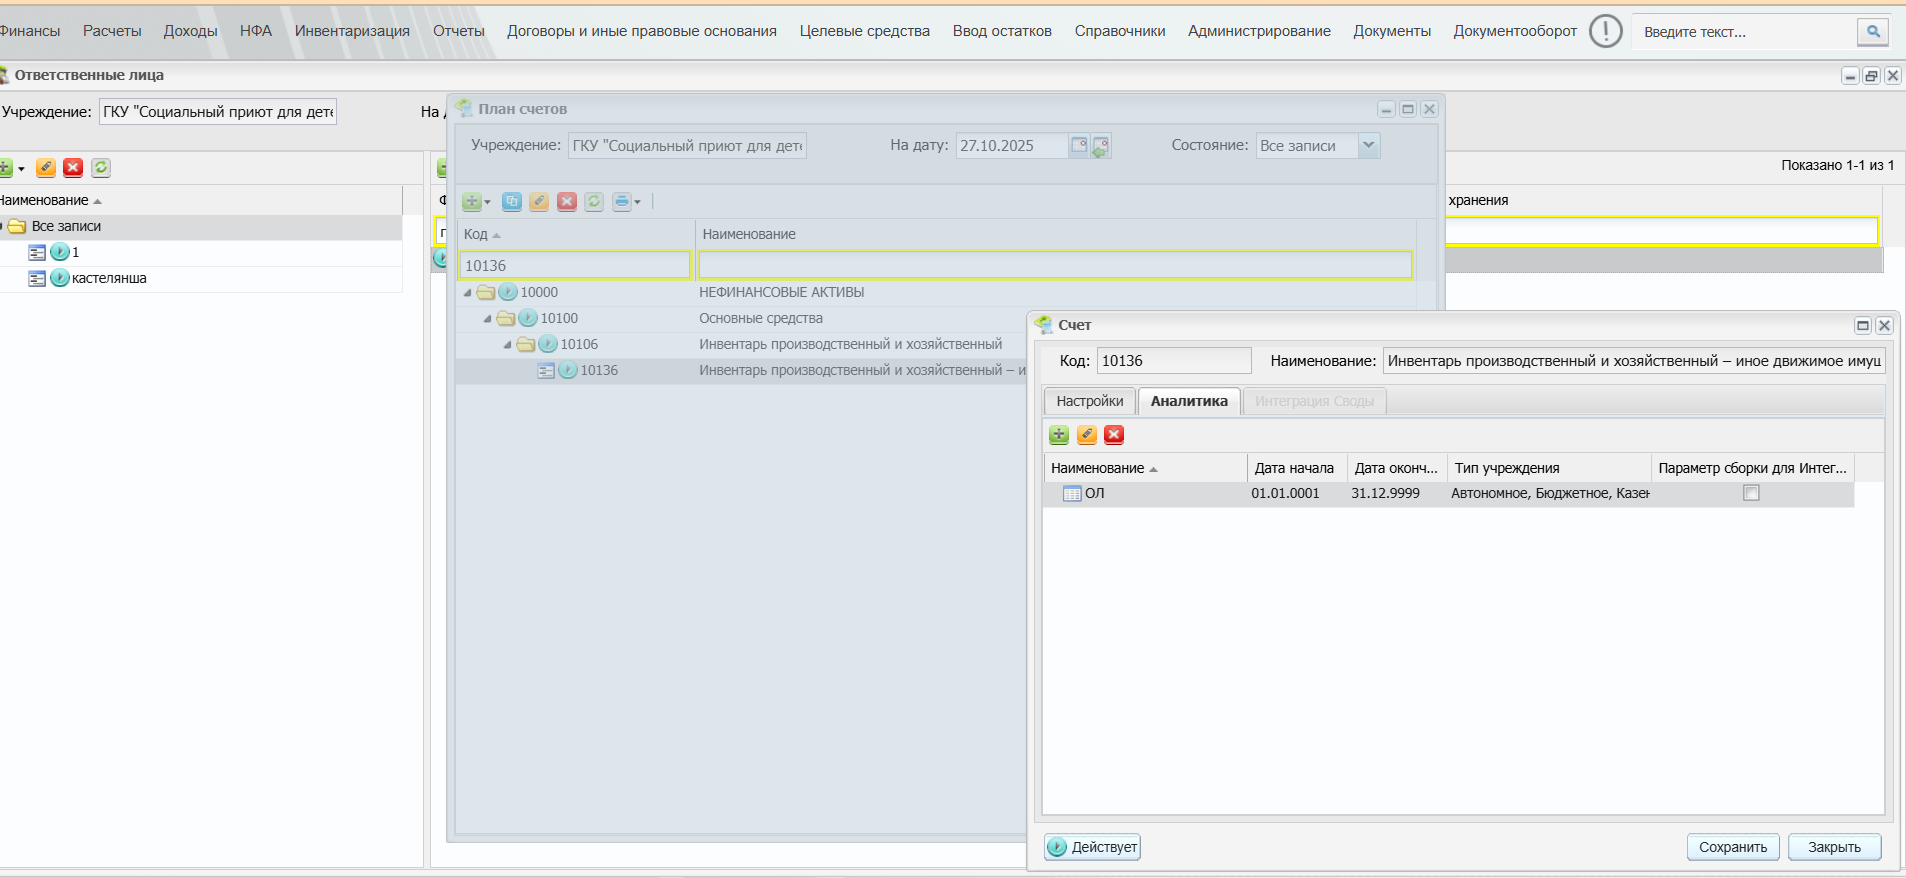Collapse the 10100 tree node
1906x878 pixels.
487,319
